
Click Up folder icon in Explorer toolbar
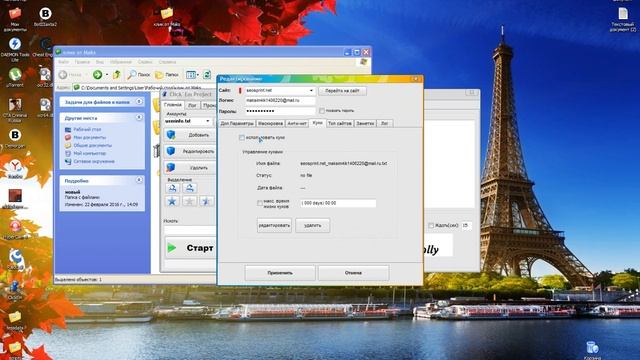pyautogui.click(x=117, y=75)
